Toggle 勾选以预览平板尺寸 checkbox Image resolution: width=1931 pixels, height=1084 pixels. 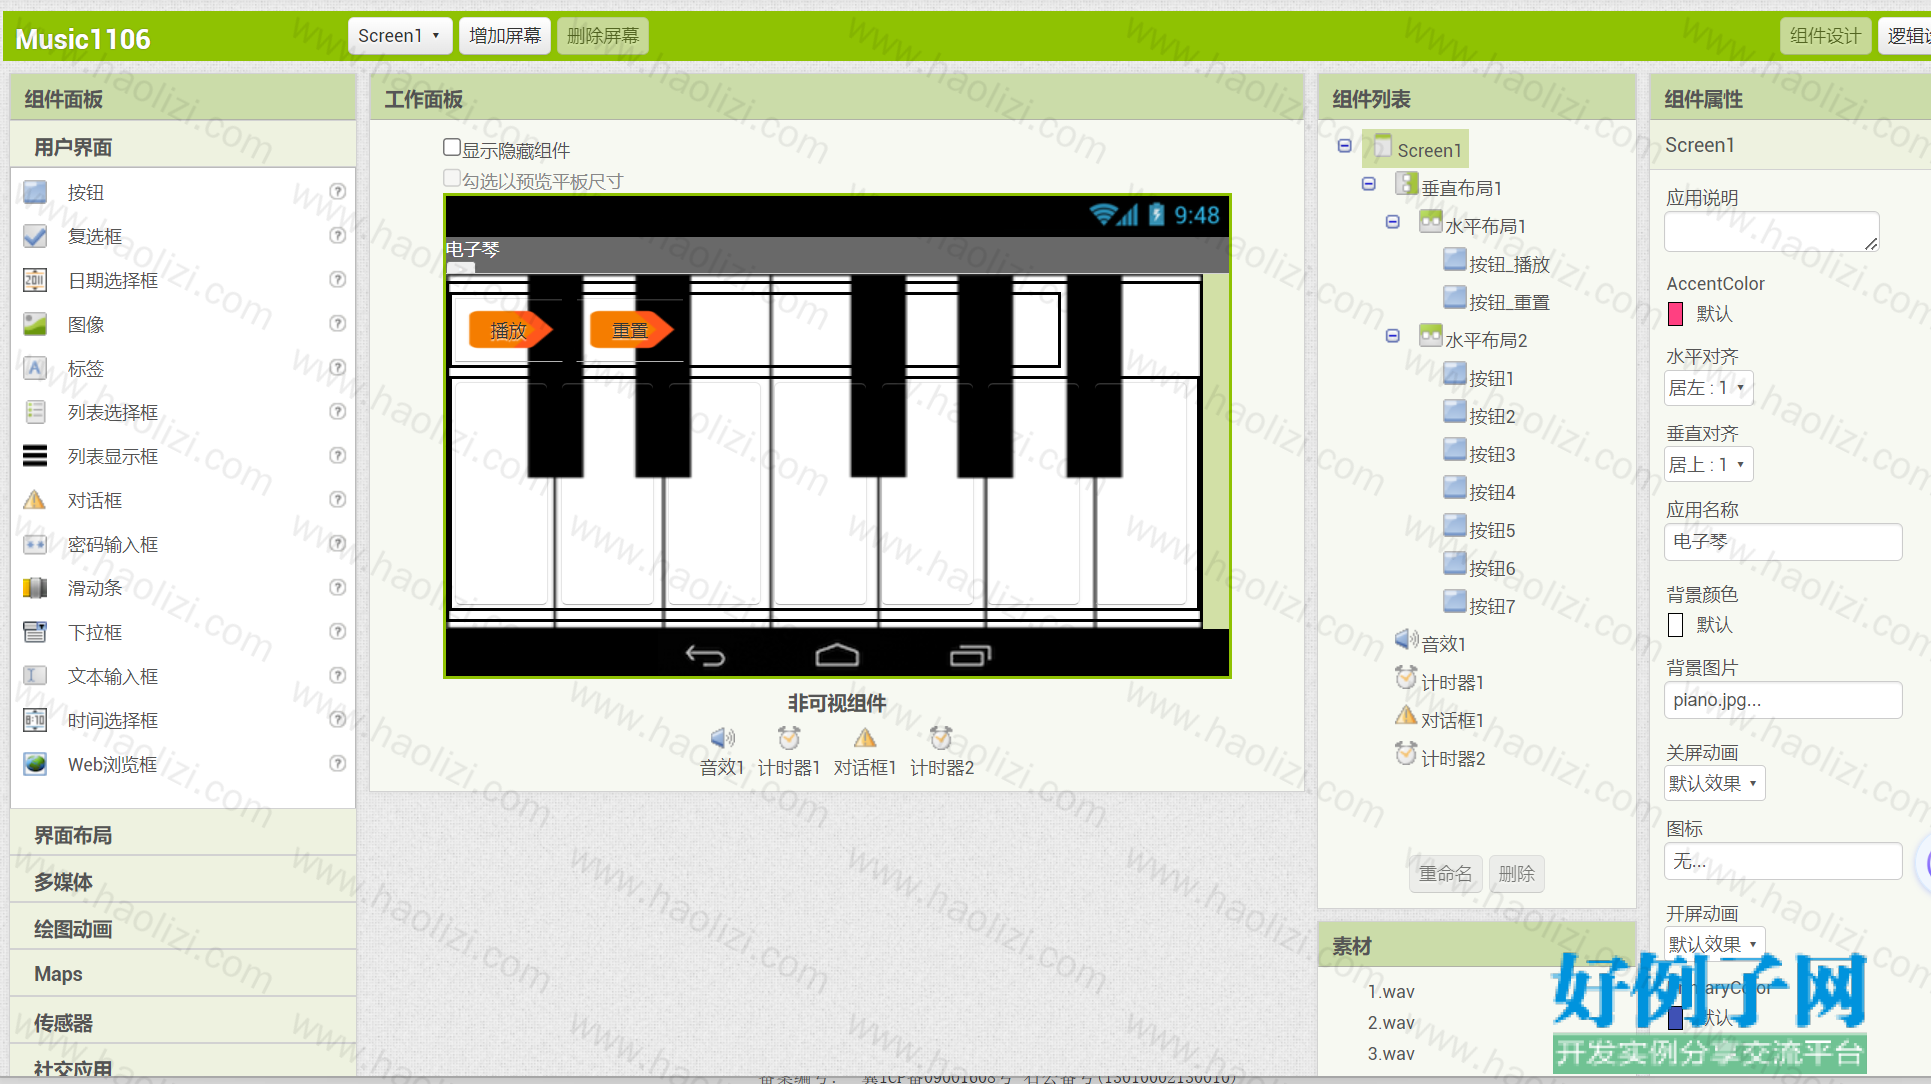coord(452,178)
